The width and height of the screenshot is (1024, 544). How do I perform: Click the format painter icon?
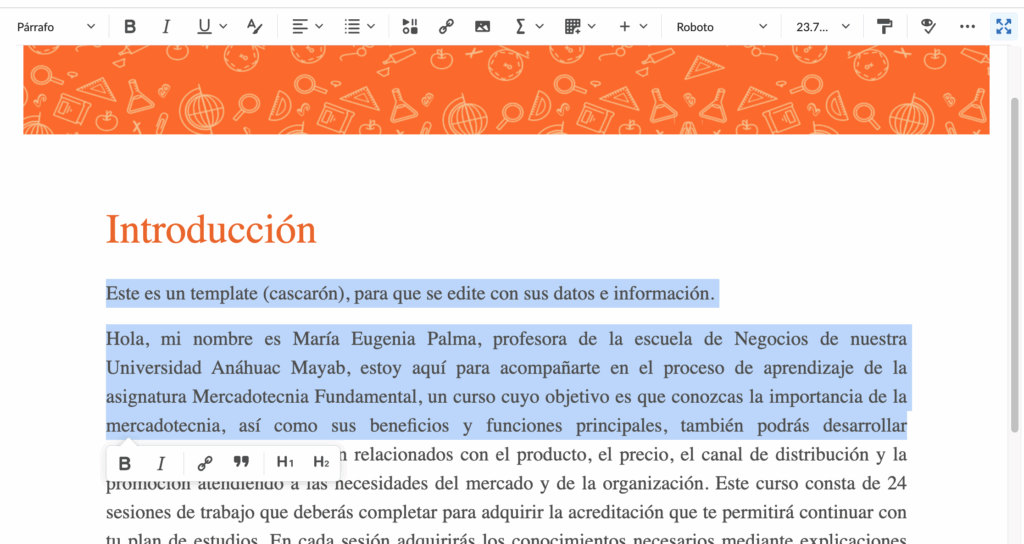coord(884,27)
